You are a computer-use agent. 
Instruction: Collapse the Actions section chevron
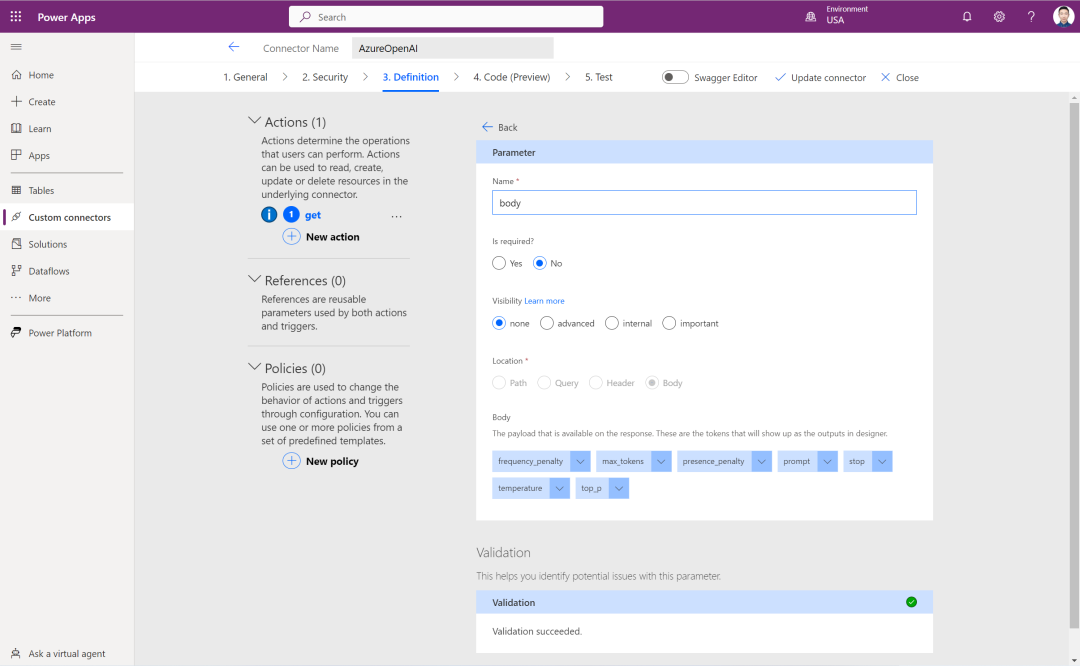click(254, 121)
